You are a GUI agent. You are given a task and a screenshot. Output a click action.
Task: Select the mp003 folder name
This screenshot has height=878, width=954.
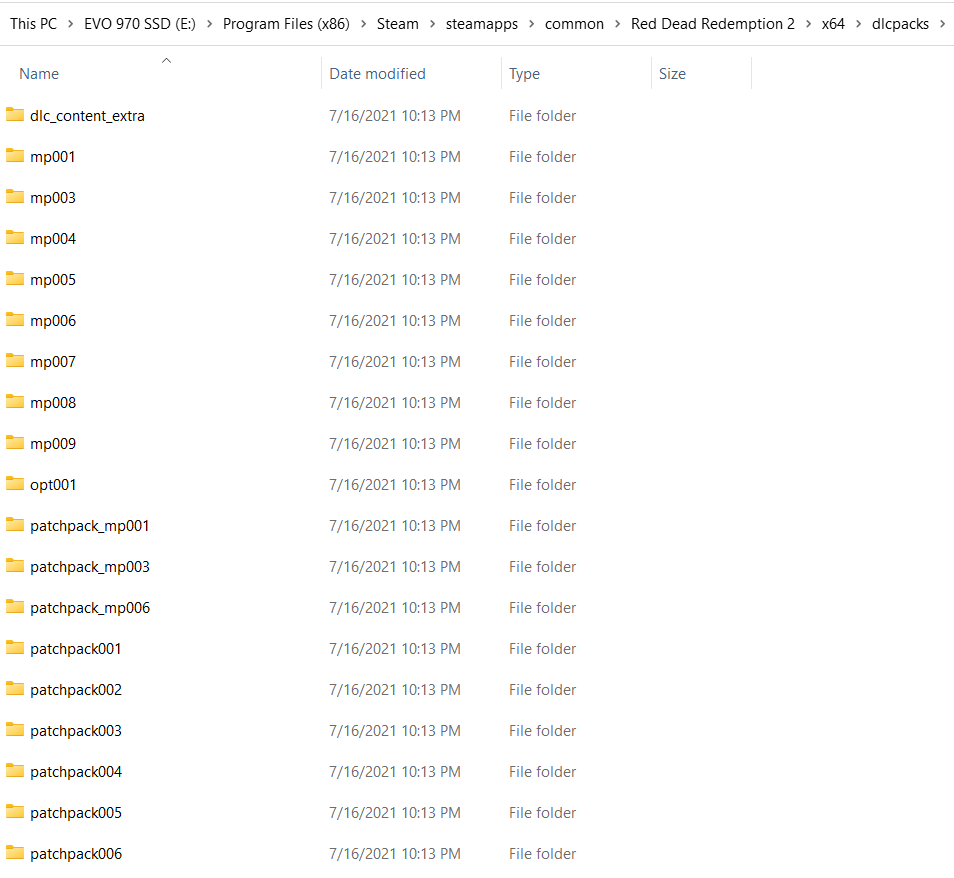point(53,198)
